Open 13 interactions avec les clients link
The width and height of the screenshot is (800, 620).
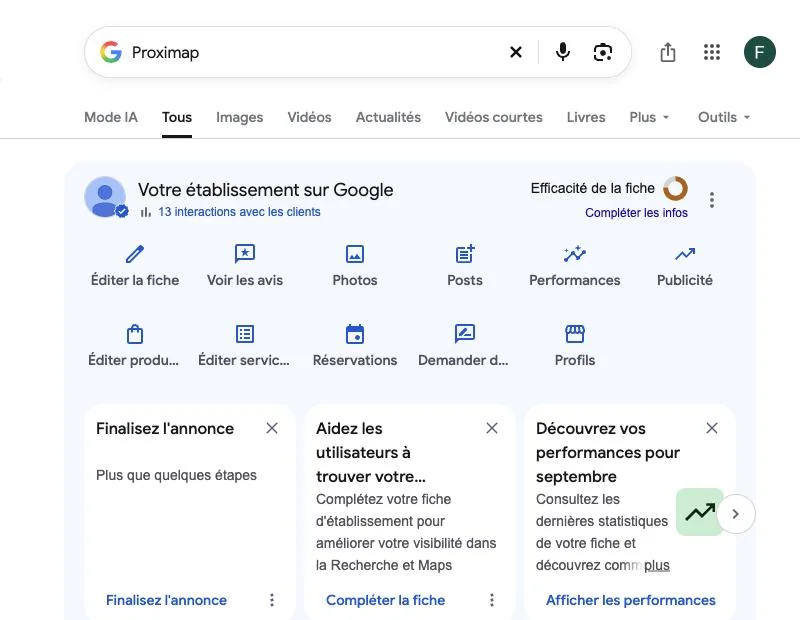[239, 212]
